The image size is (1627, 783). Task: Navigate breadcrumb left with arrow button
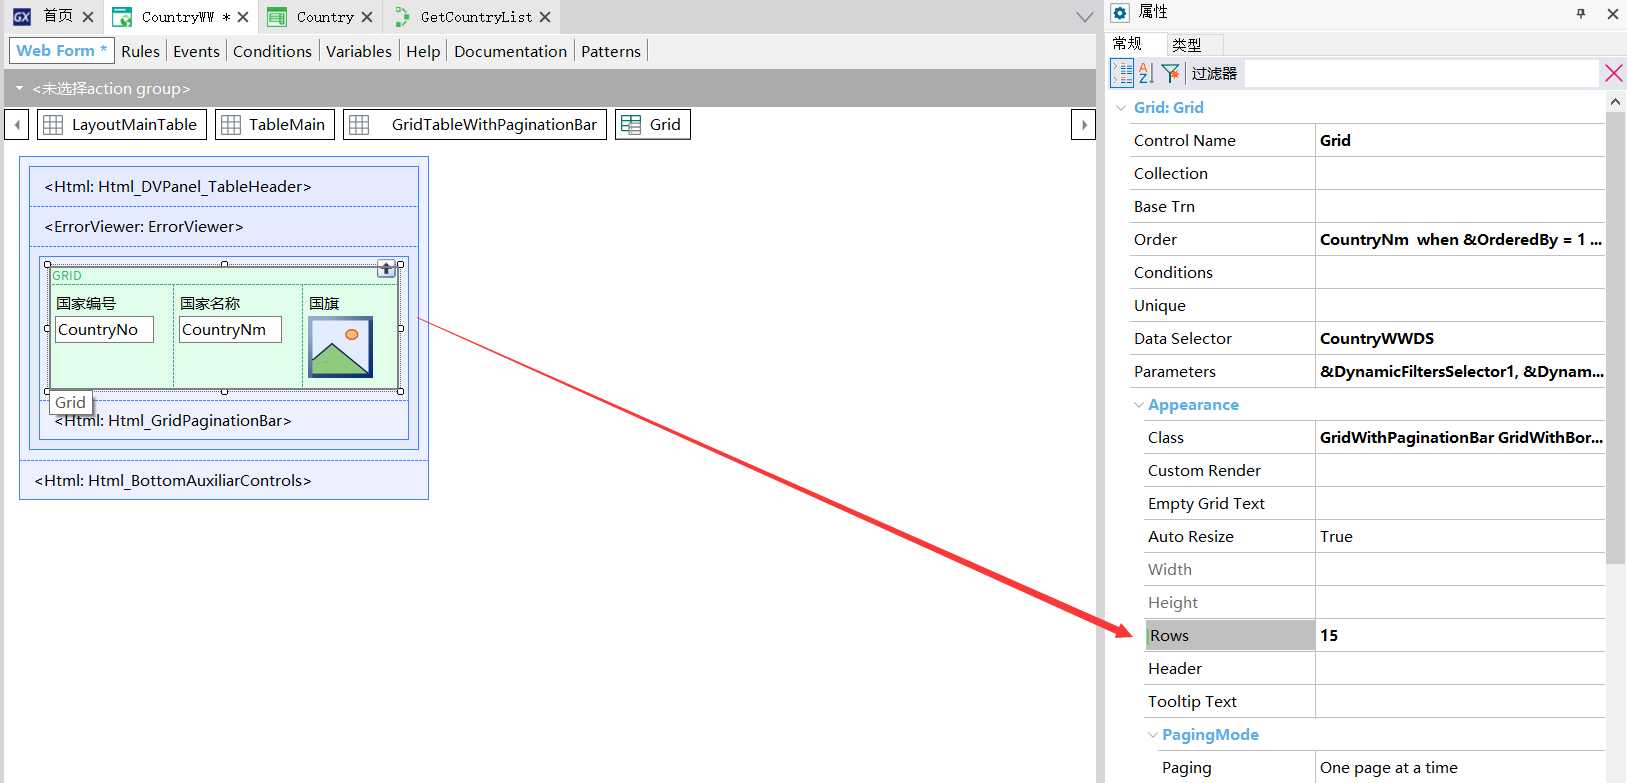[x=17, y=125]
